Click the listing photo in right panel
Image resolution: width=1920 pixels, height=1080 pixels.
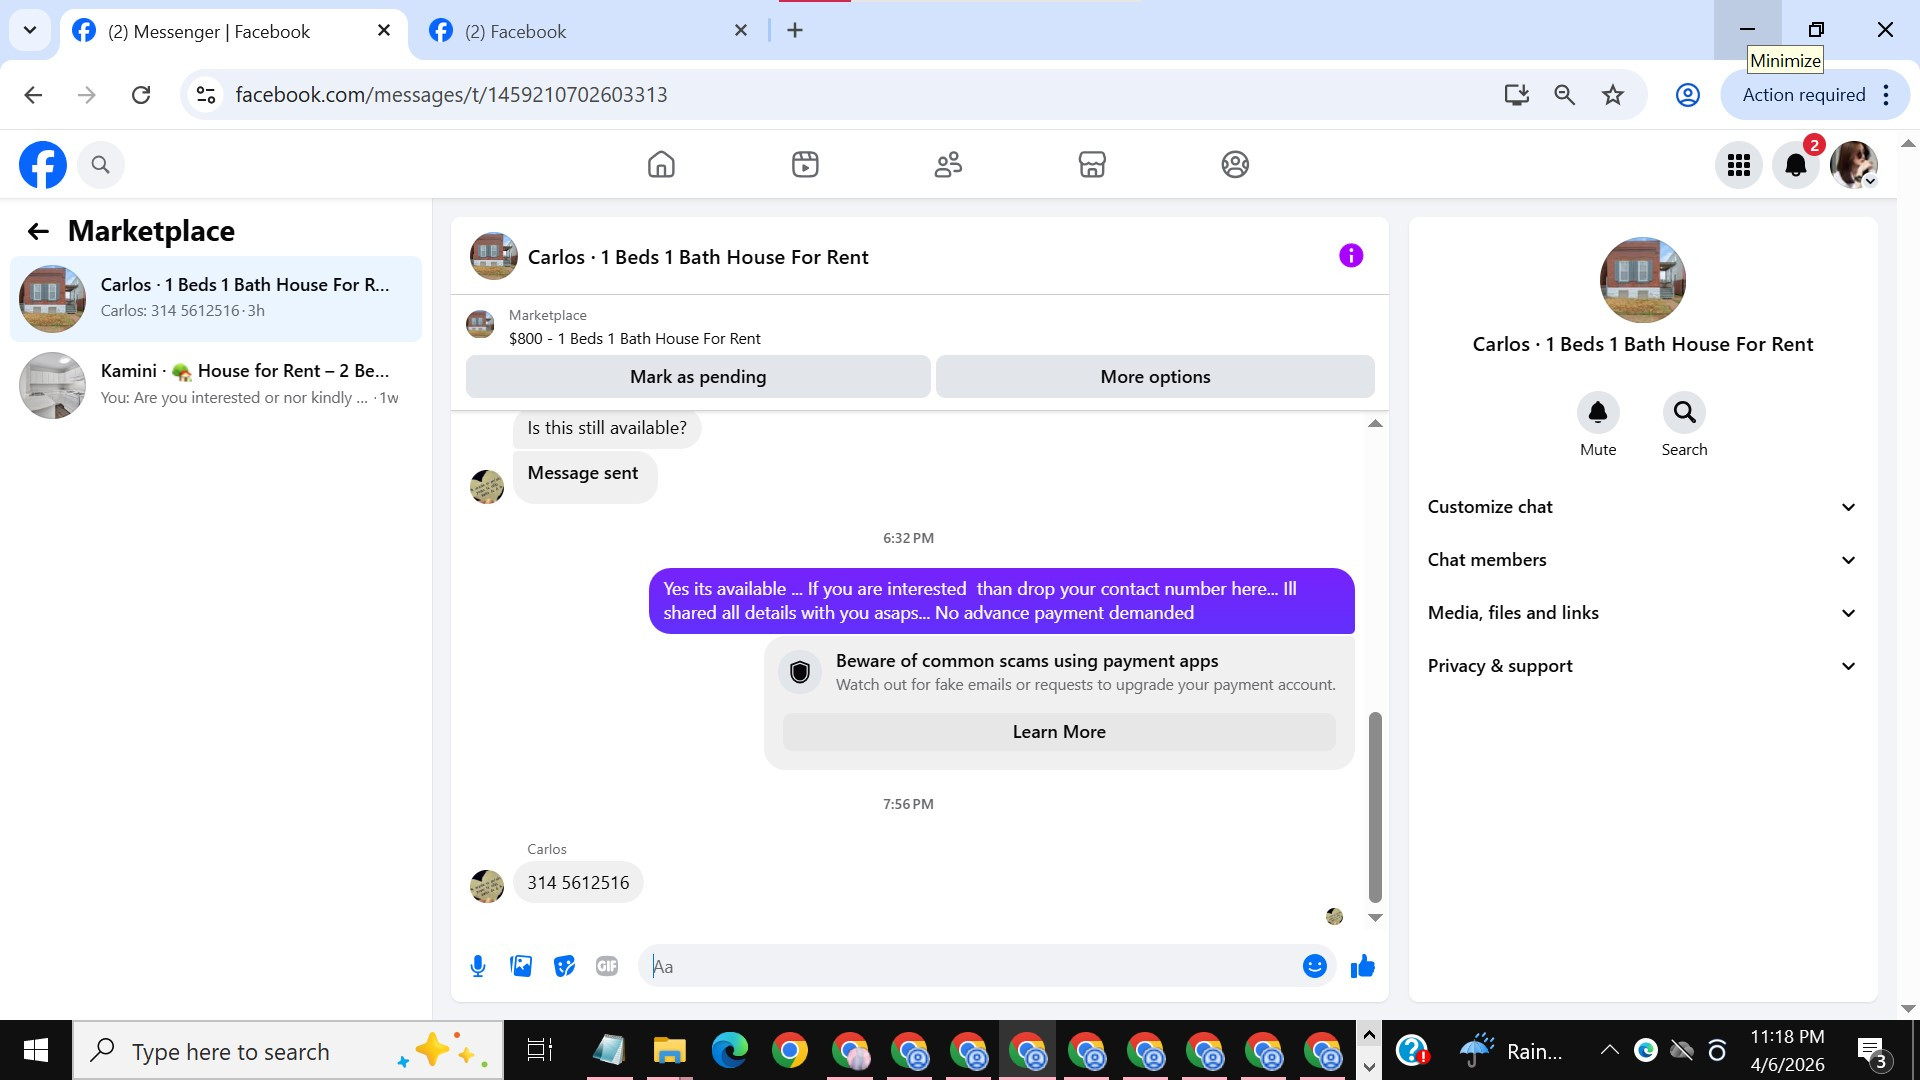pyautogui.click(x=1642, y=280)
